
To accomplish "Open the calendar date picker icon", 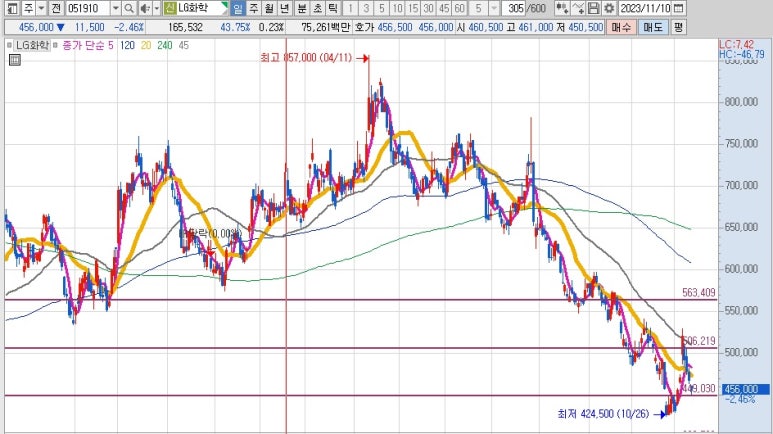I will pos(679,8).
